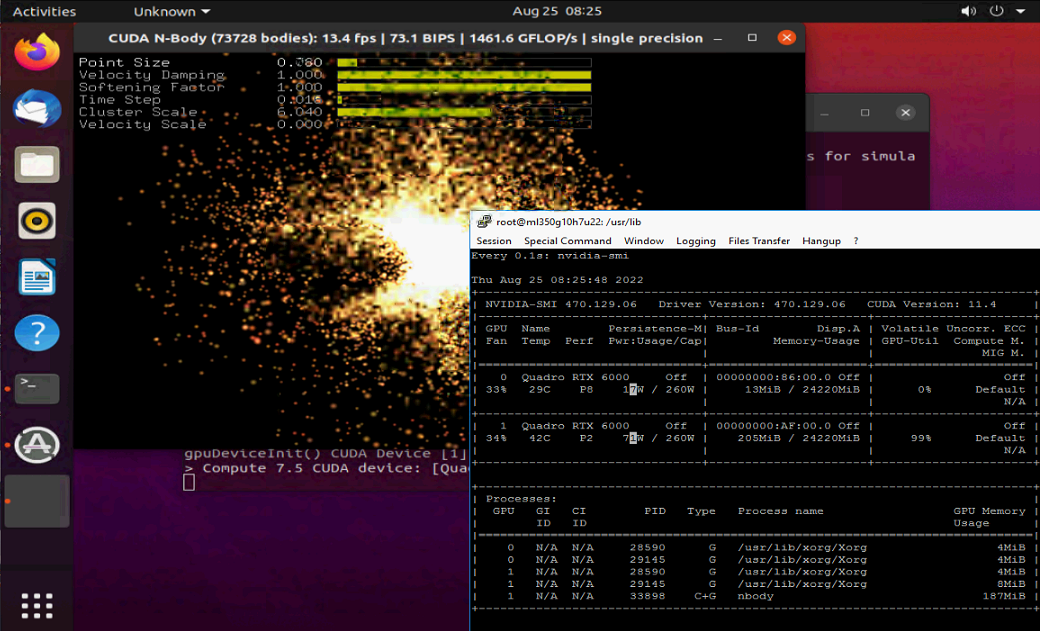Click the power icon in the top bar

click(996, 11)
